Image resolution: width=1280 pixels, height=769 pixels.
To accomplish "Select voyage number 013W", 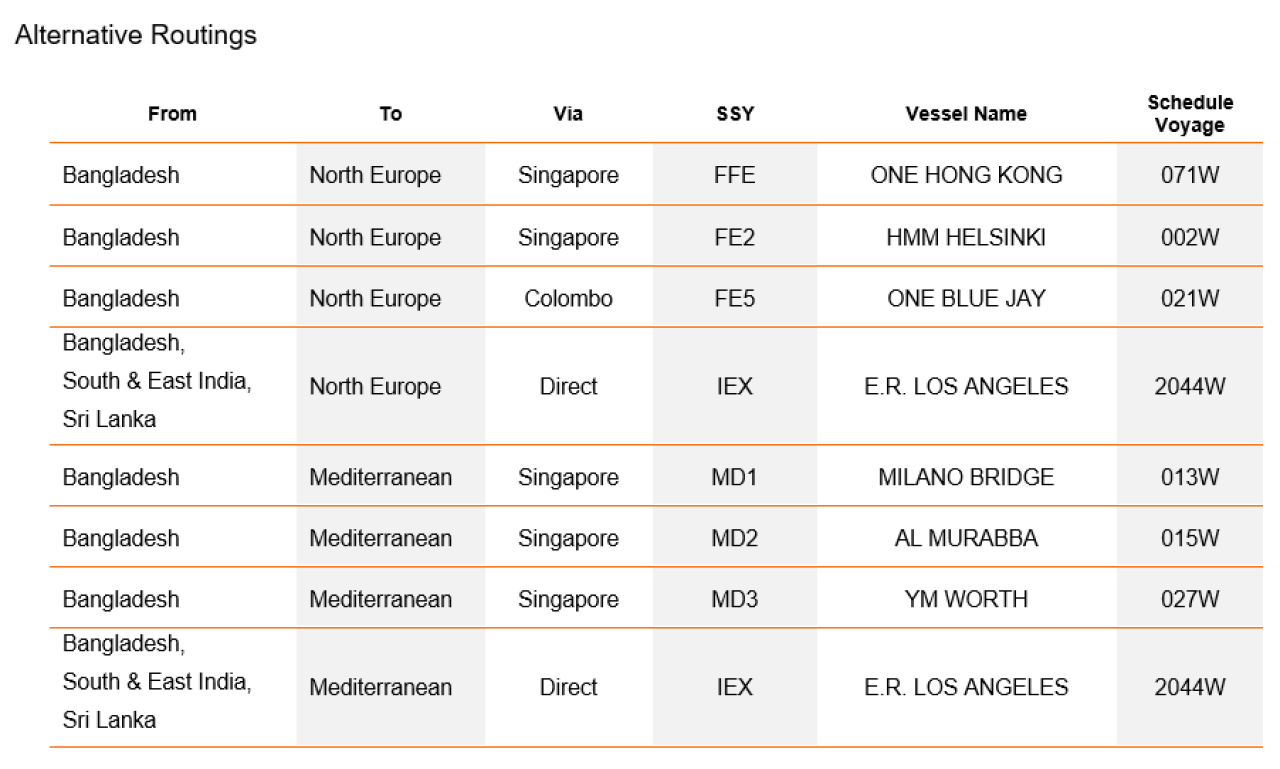I will point(1190,477).
